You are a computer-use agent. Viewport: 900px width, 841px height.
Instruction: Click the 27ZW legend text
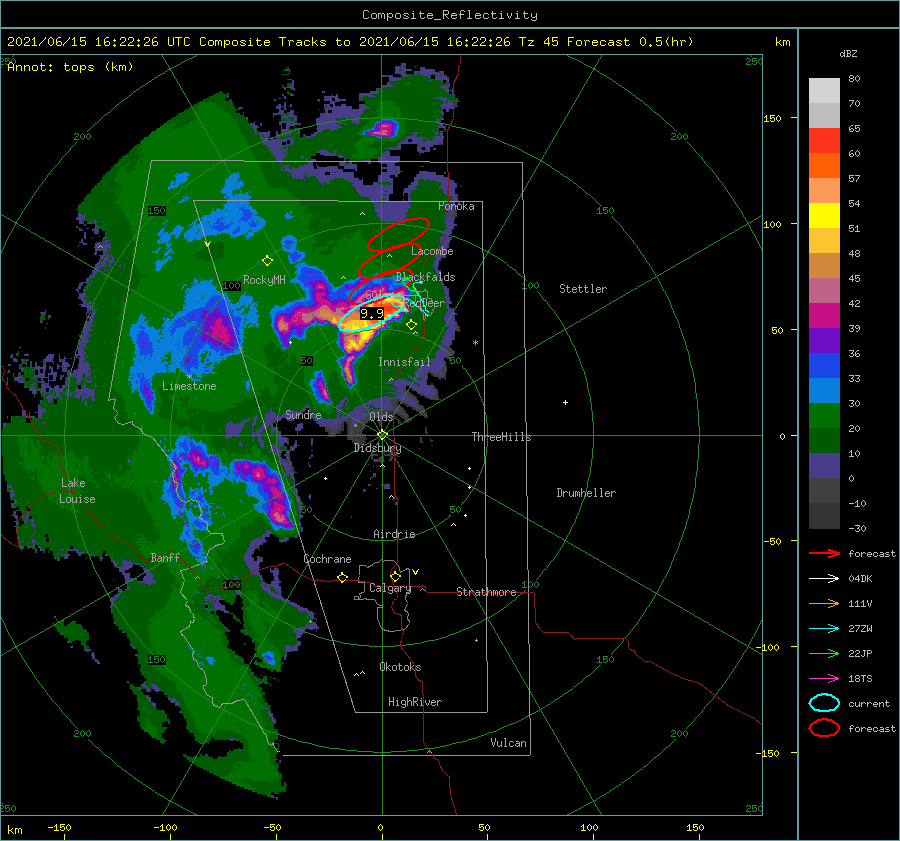point(860,629)
